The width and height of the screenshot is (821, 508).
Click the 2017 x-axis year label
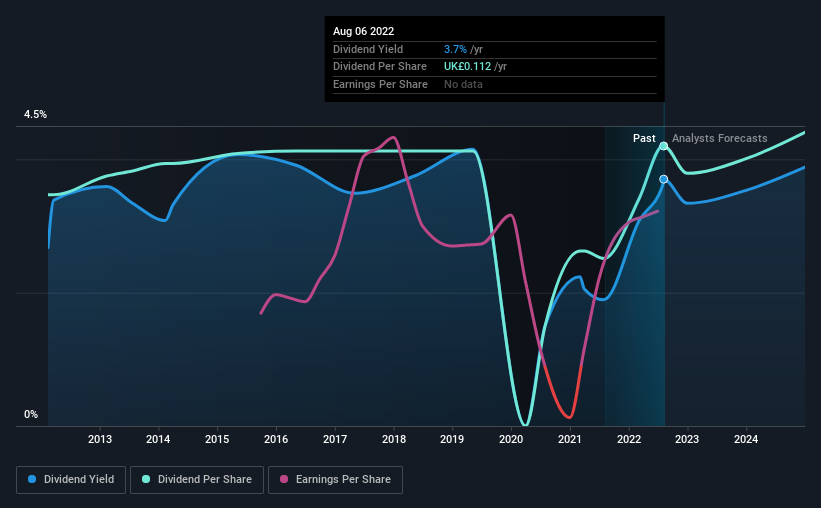pos(335,439)
